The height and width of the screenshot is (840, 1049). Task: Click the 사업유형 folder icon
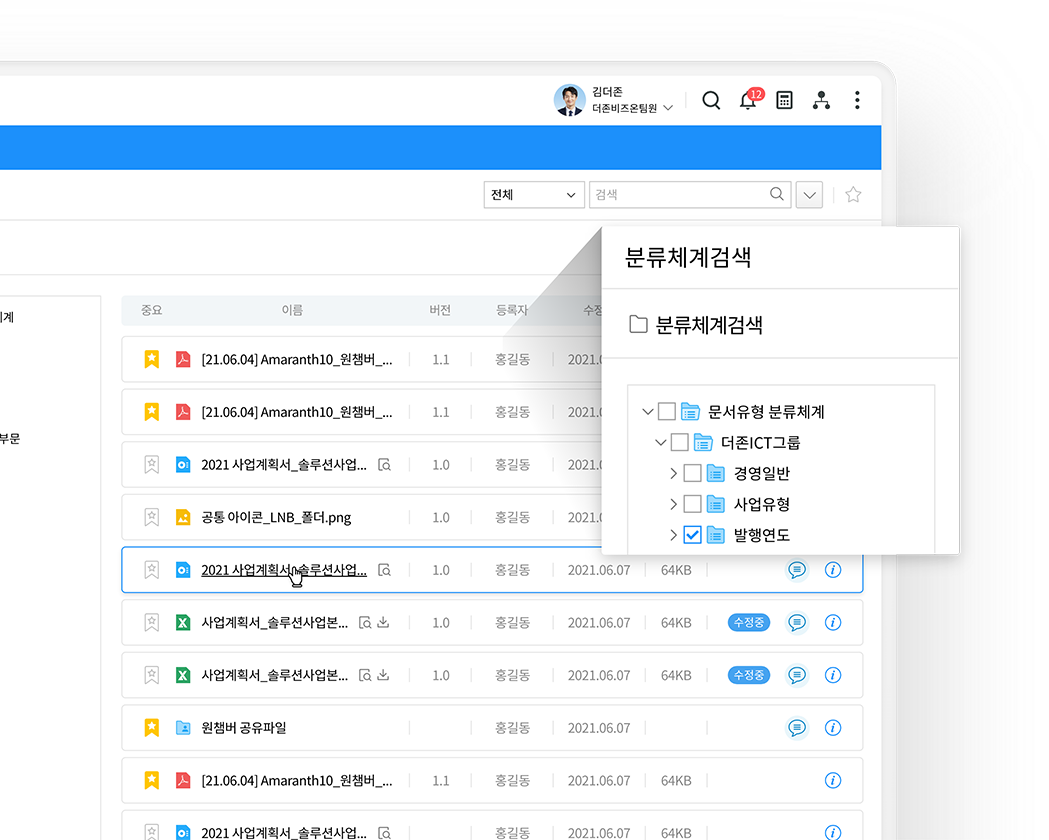pyautogui.click(x=716, y=504)
